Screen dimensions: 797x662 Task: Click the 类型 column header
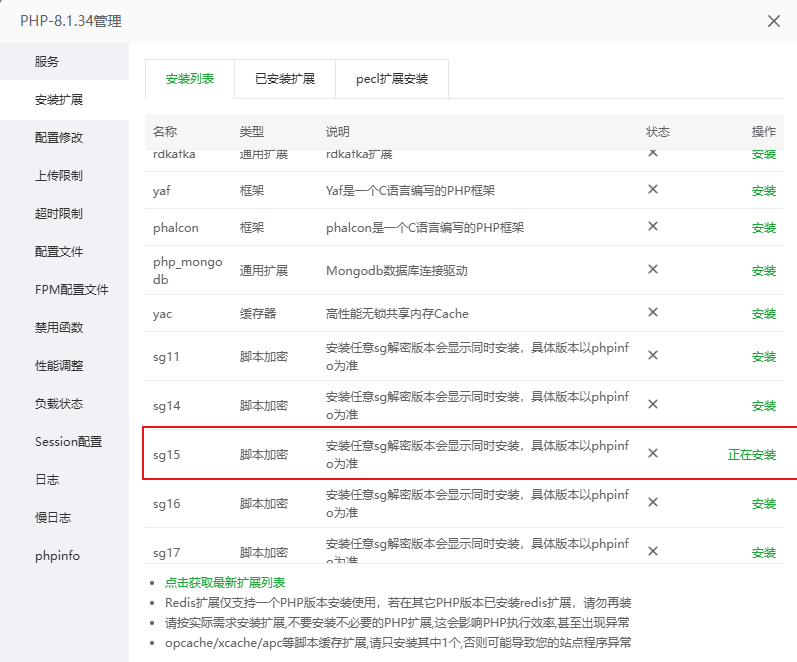coord(252,132)
